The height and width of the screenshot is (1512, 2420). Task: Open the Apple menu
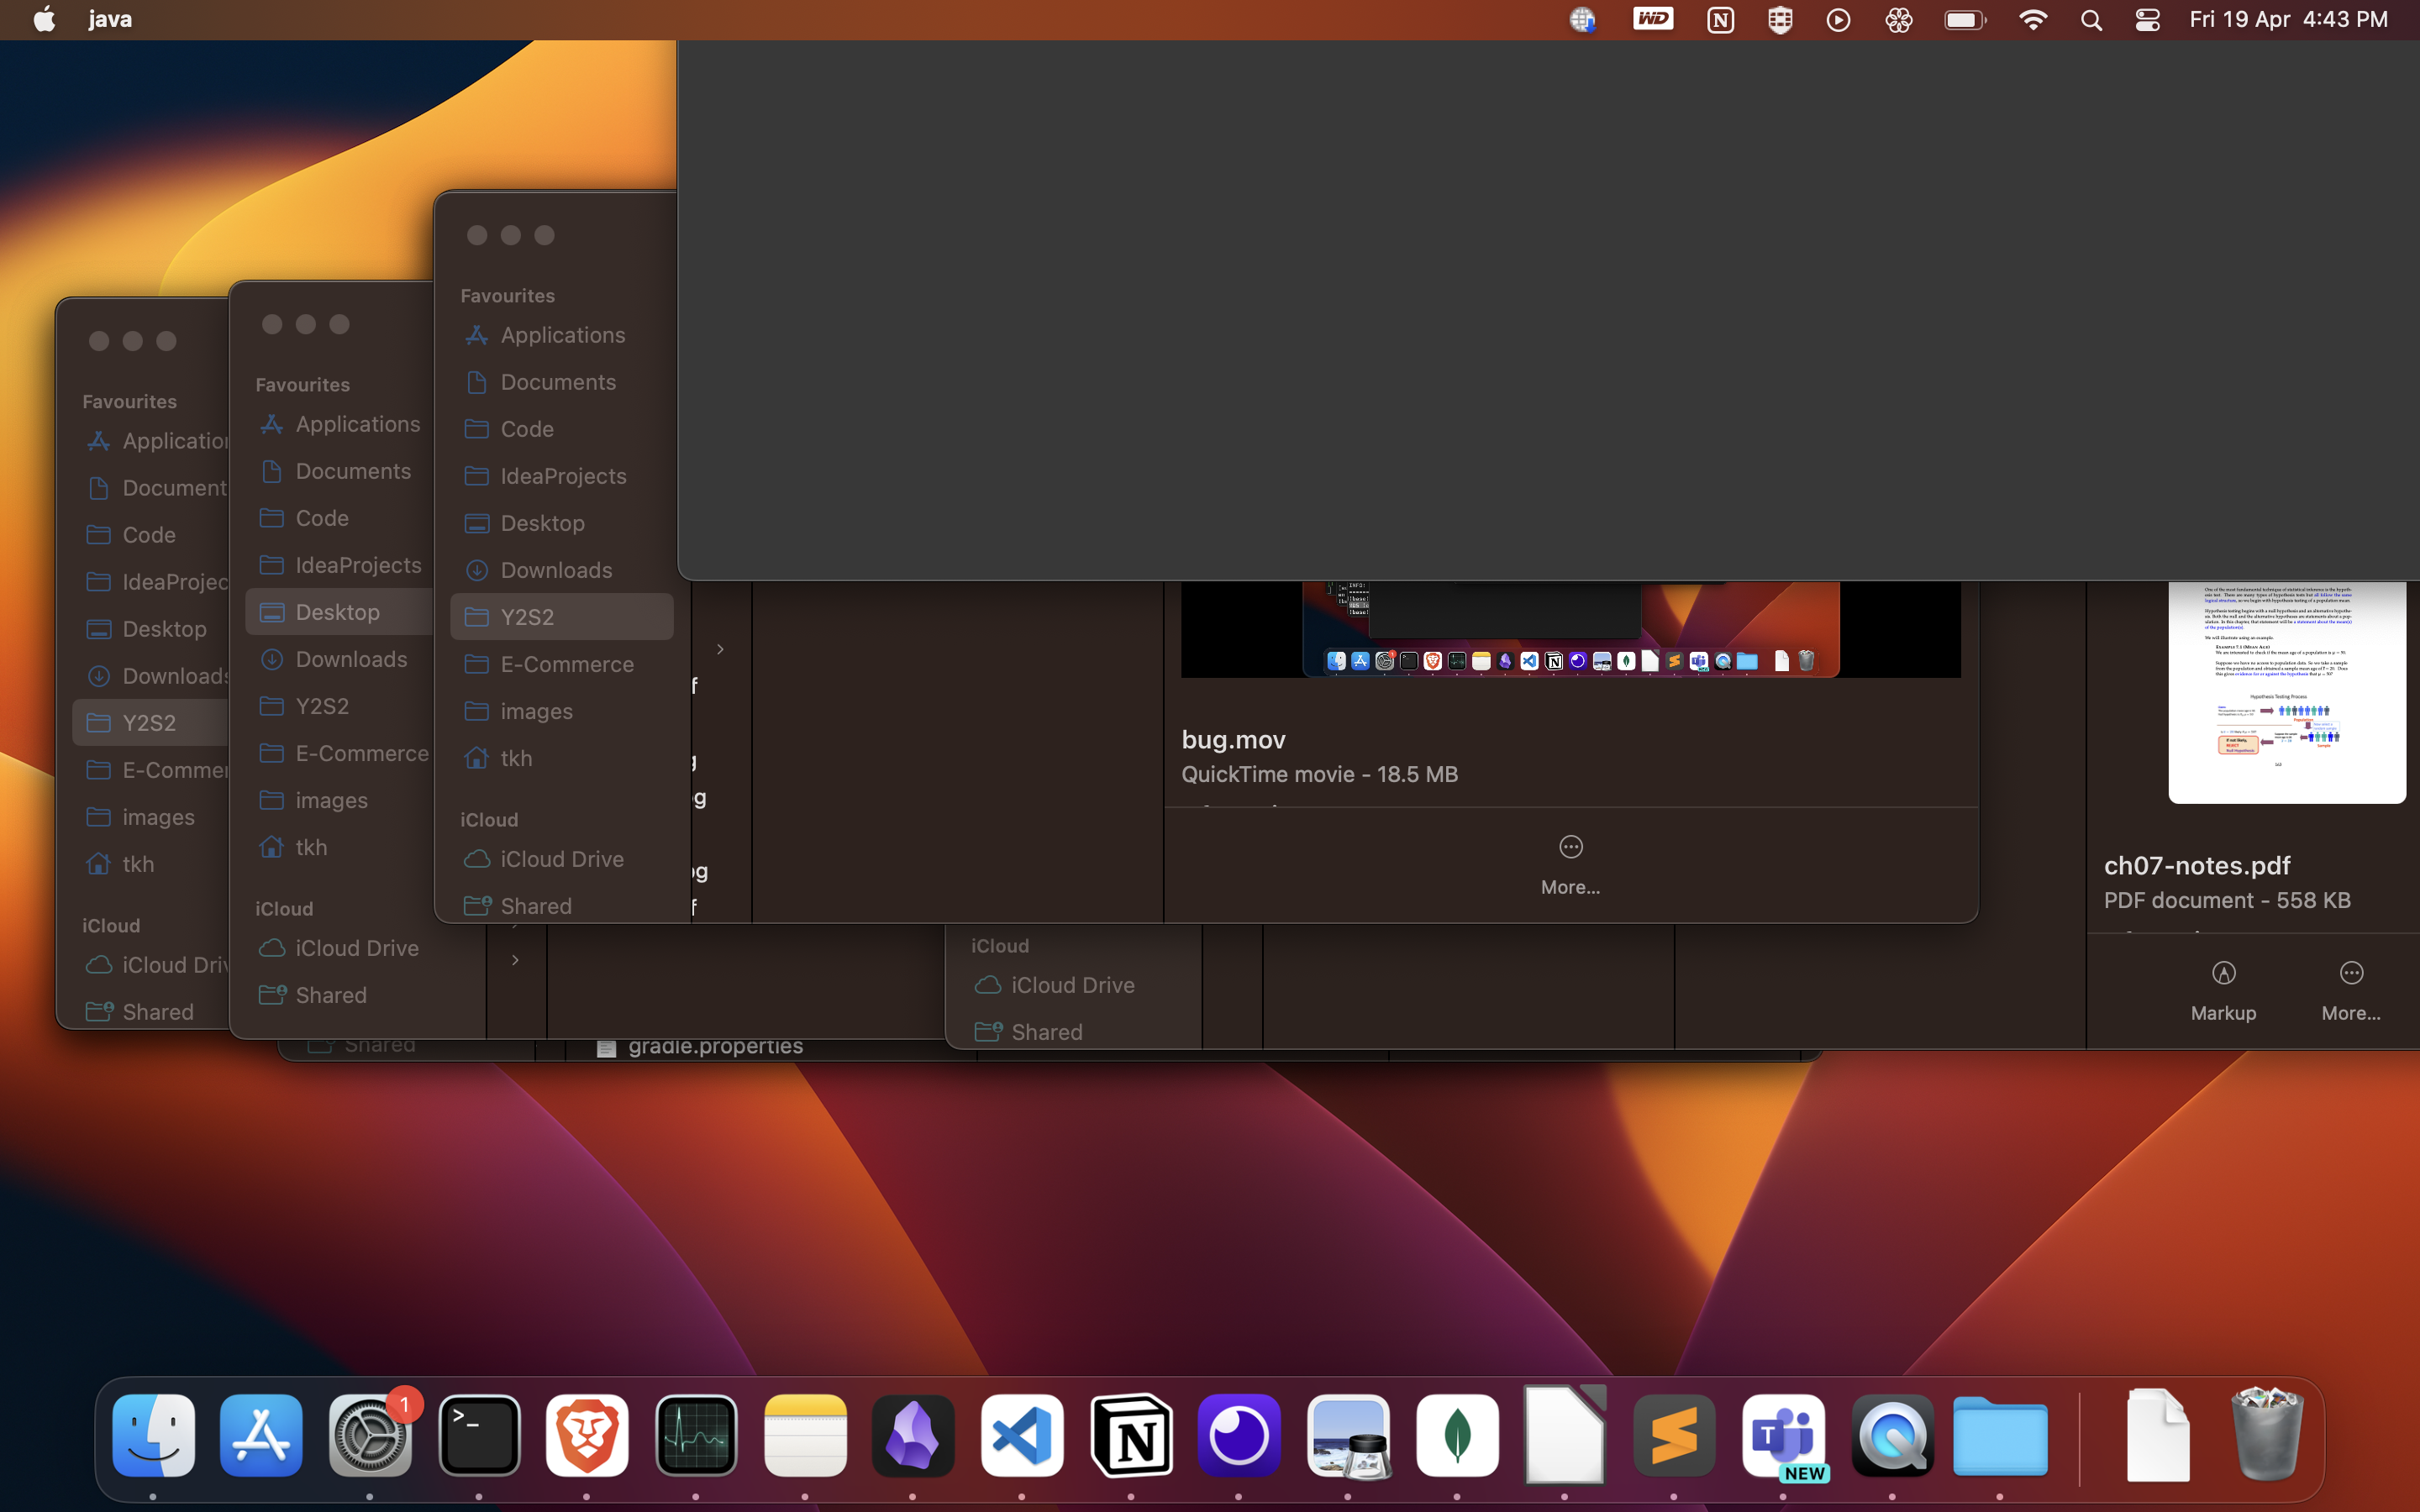tap(44, 20)
